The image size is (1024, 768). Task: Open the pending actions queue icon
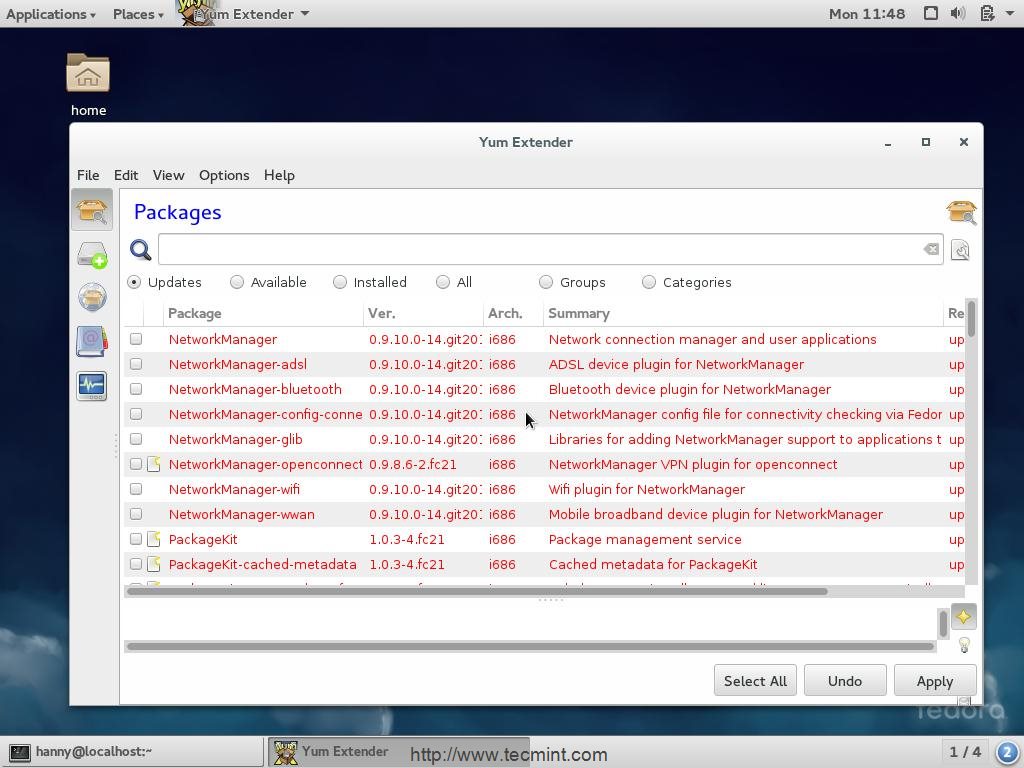(x=91, y=255)
